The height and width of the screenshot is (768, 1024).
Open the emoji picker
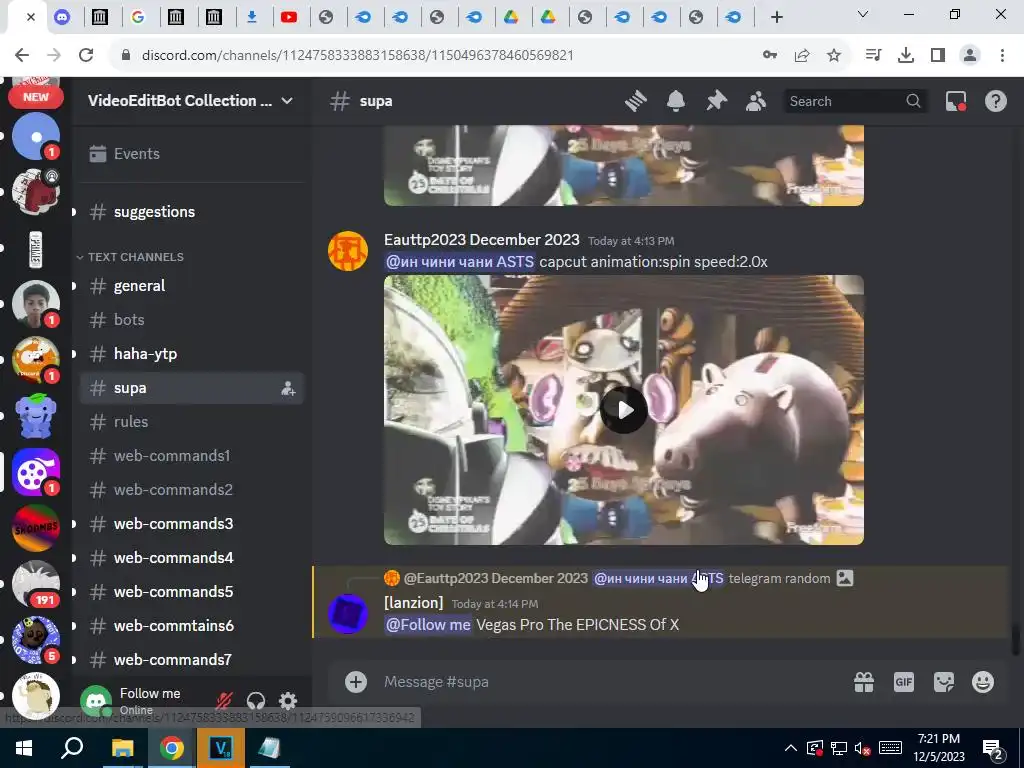point(983,682)
